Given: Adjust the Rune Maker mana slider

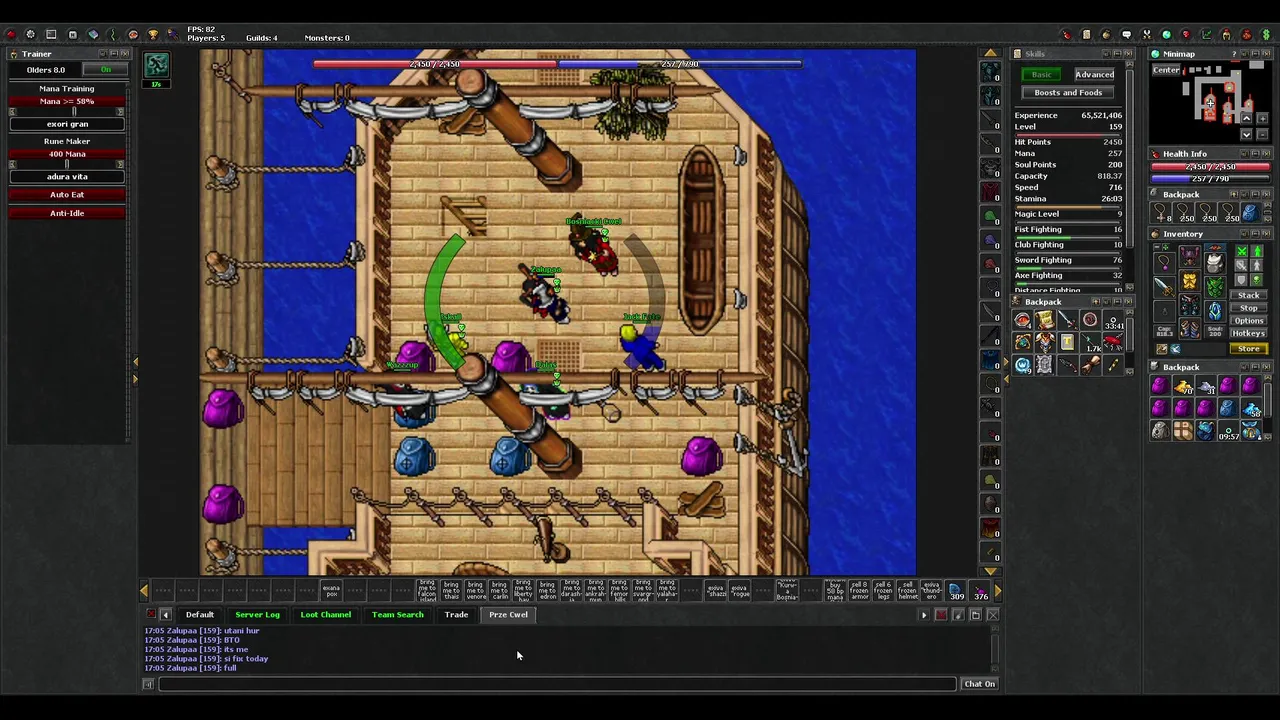Looking at the screenshot, I should 67,165.
